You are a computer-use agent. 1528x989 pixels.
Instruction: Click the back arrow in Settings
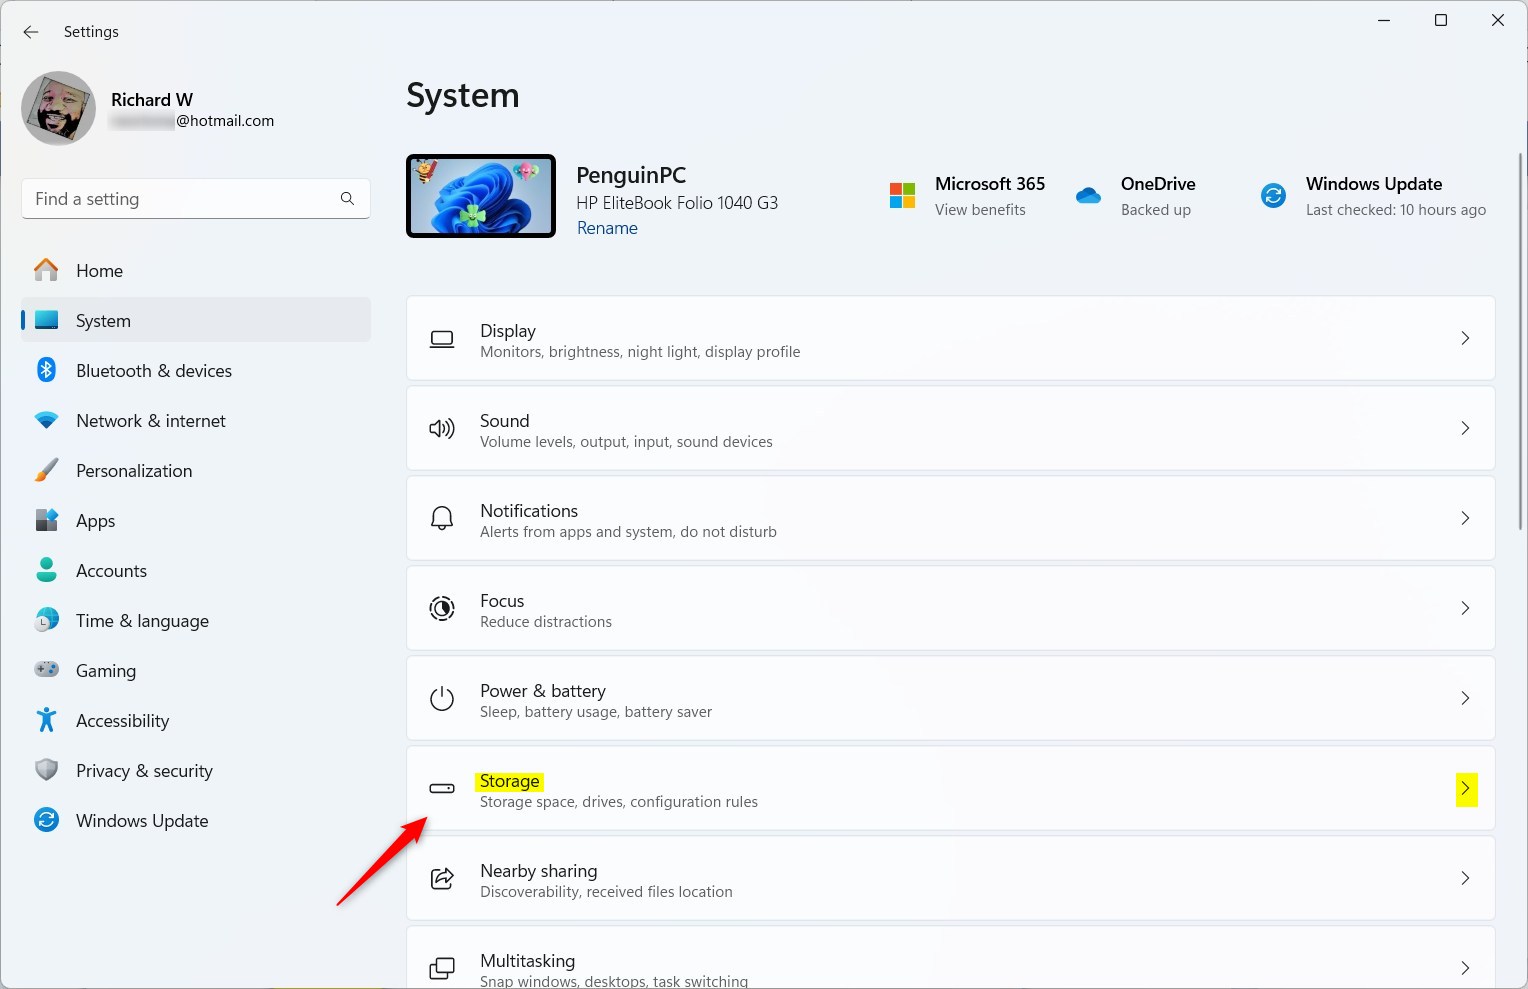[30, 31]
